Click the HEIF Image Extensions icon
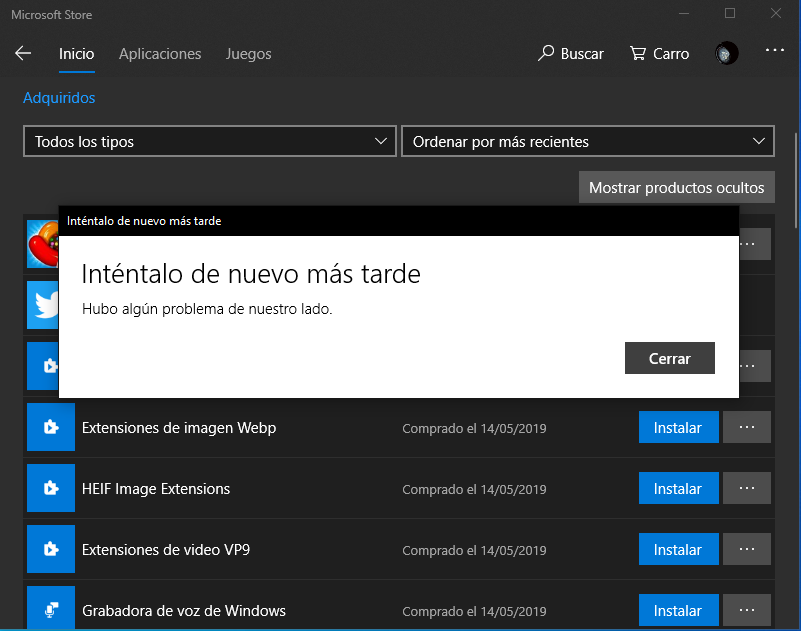This screenshot has width=804, height=633. tap(51, 488)
